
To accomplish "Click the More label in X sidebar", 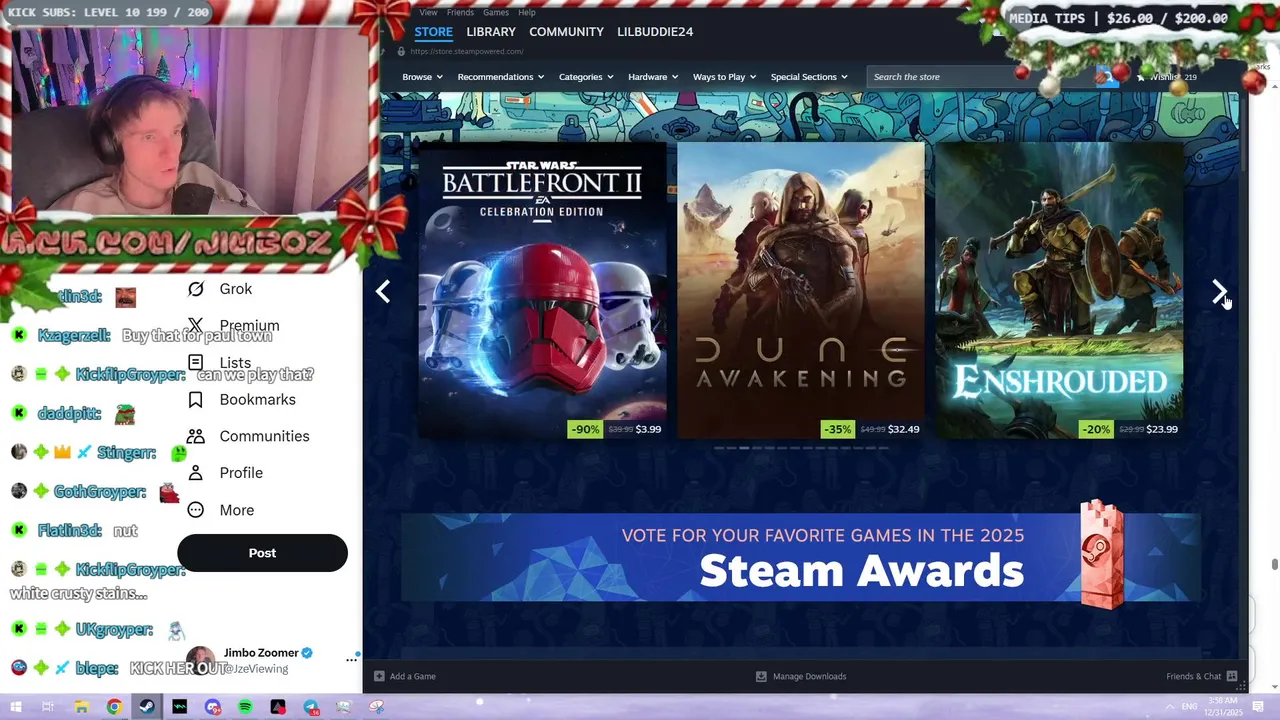I will [x=237, y=510].
